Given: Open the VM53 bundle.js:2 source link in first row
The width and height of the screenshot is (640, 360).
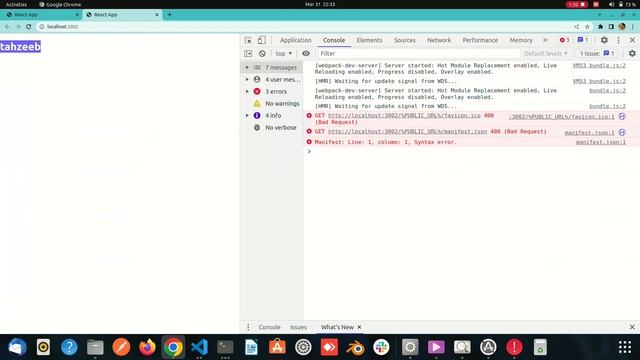Looking at the screenshot, I should pos(599,65).
